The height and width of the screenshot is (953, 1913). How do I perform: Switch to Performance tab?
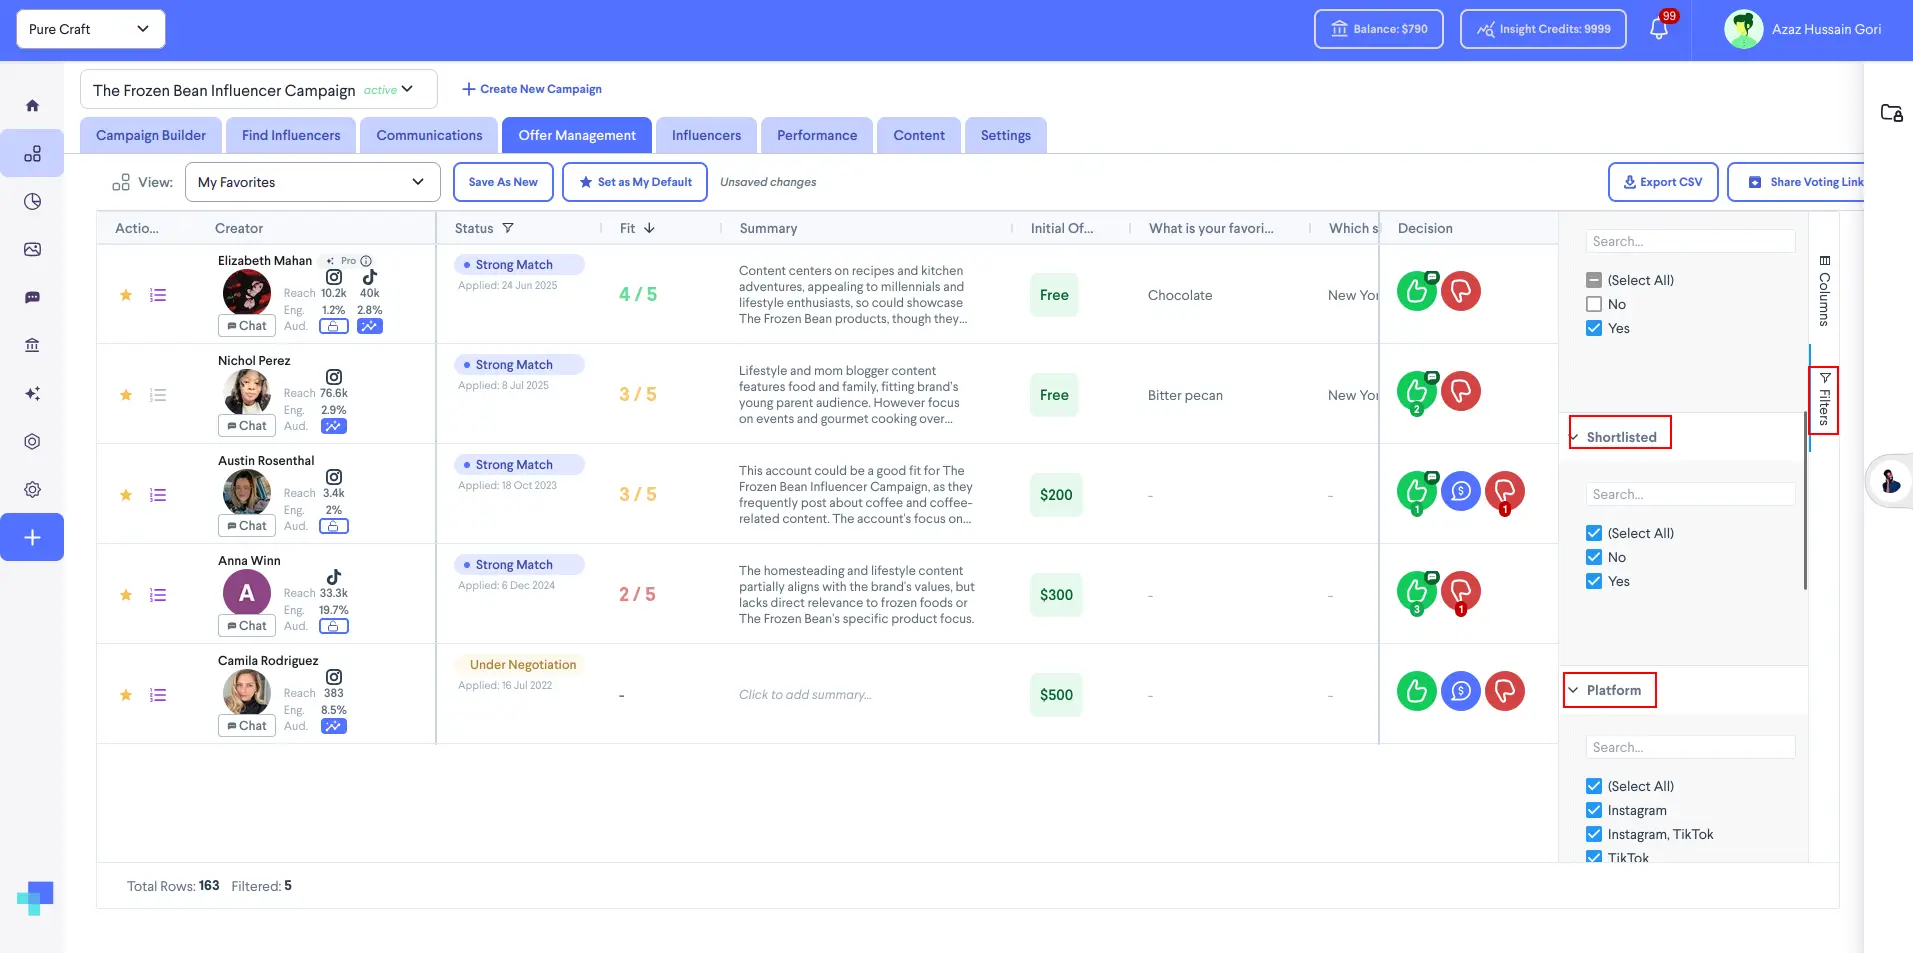(x=817, y=135)
